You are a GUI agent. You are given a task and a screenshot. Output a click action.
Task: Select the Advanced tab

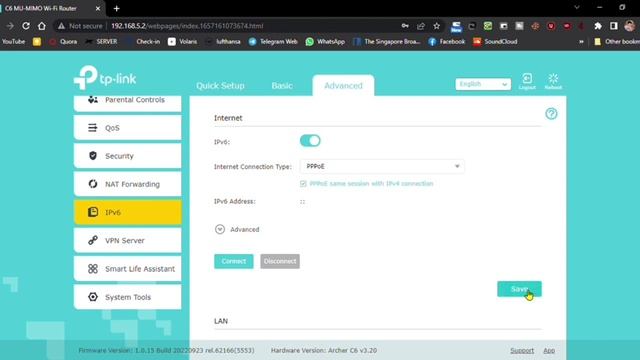pyautogui.click(x=343, y=86)
